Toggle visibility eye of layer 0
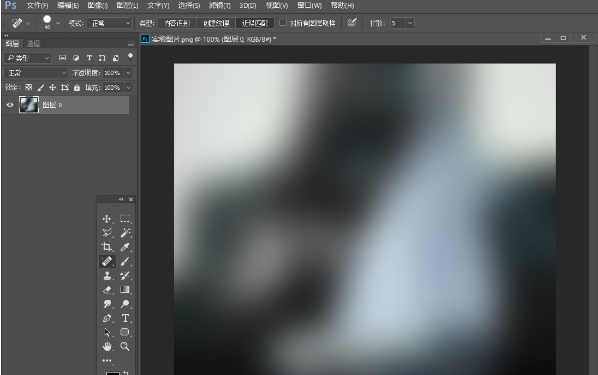 (x=10, y=105)
